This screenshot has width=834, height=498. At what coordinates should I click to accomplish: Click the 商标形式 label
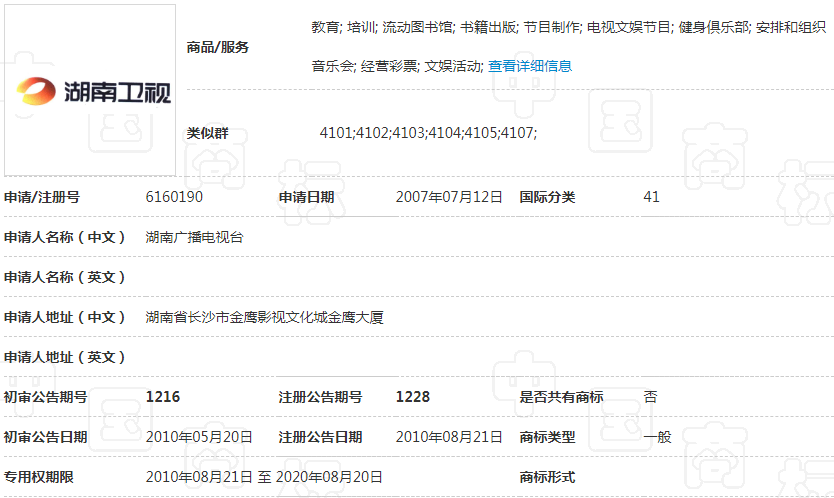(x=547, y=477)
